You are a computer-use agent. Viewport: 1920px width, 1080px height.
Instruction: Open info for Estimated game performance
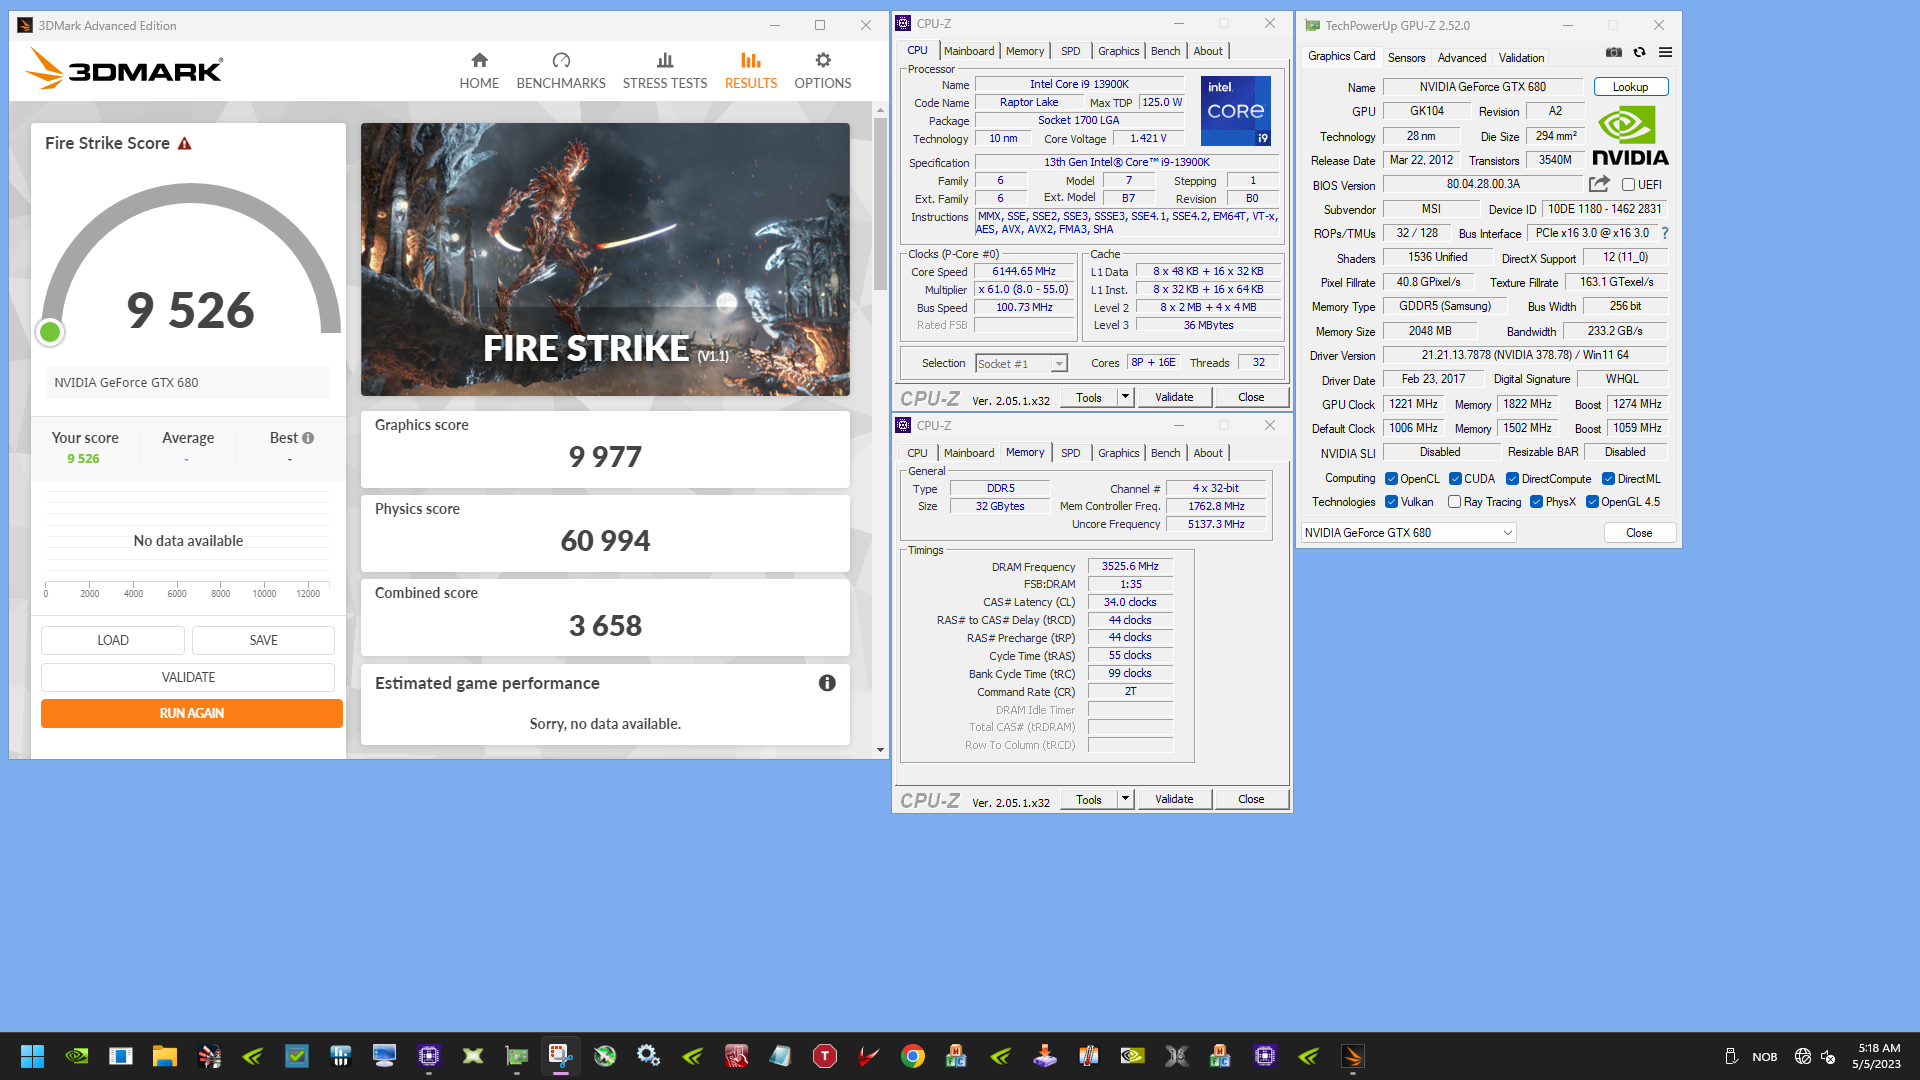point(827,683)
